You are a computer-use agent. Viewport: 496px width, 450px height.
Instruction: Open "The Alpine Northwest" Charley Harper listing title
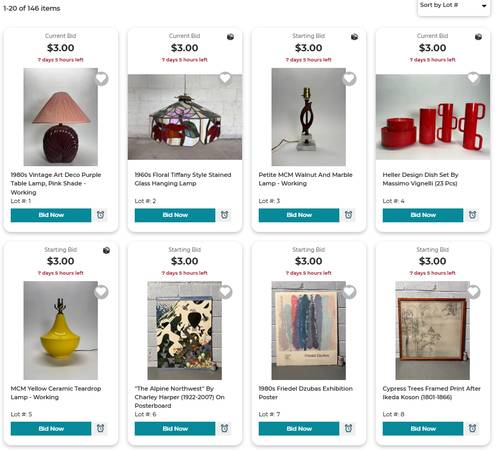(180, 397)
